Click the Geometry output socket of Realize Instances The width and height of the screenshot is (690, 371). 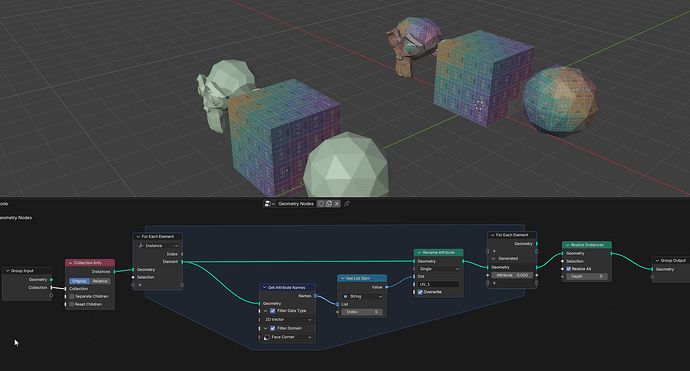point(611,253)
